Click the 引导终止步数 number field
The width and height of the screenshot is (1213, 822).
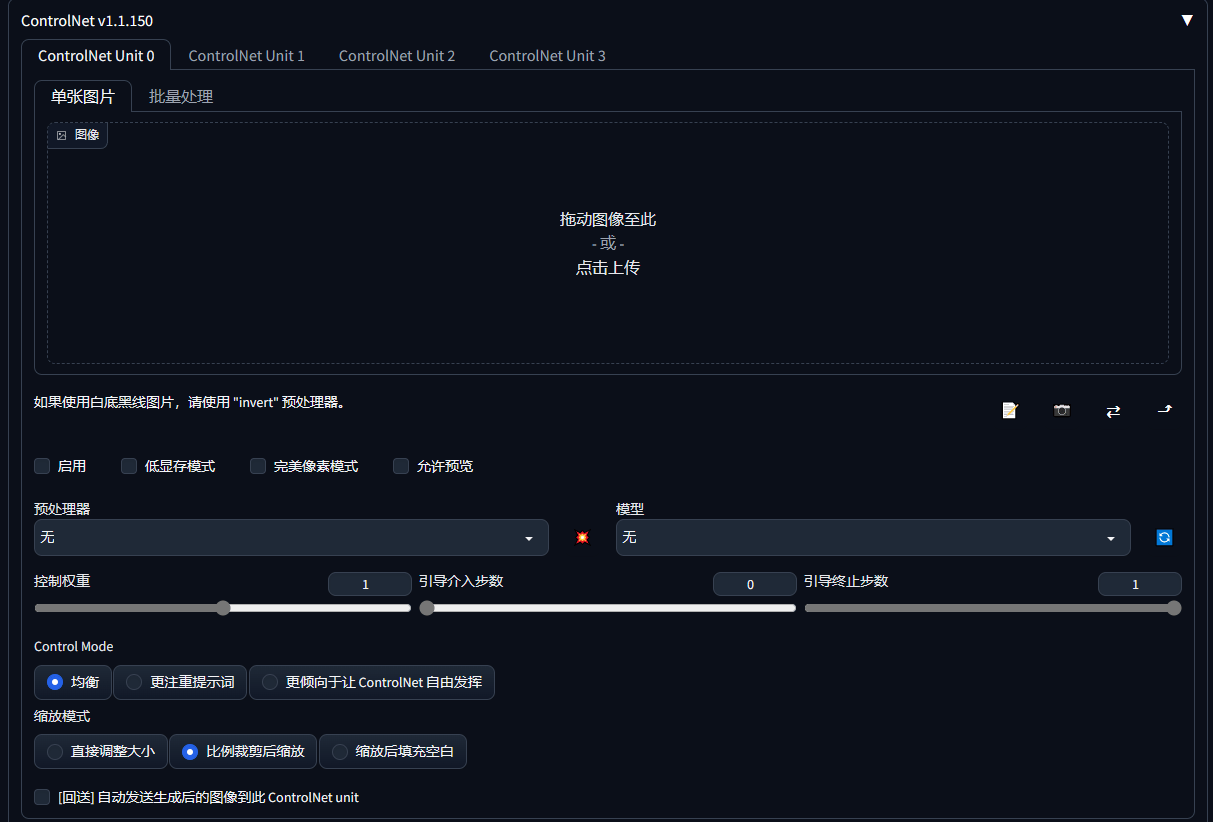pos(1140,584)
